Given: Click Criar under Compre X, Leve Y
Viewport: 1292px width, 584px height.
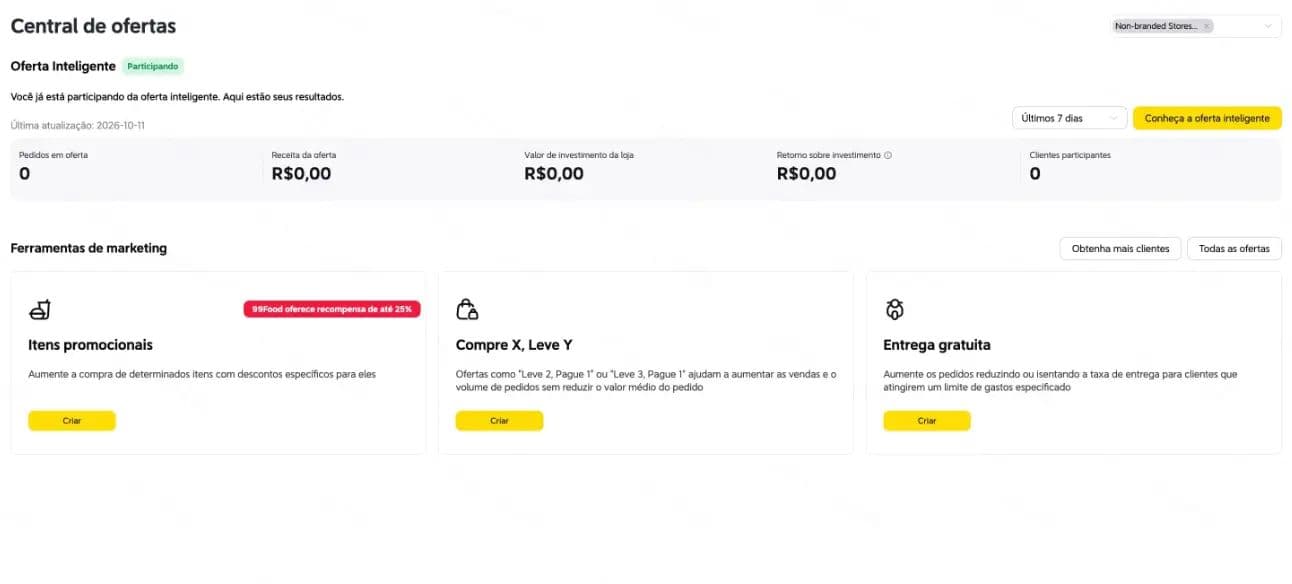Looking at the screenshot, I should tap(499, 421).
